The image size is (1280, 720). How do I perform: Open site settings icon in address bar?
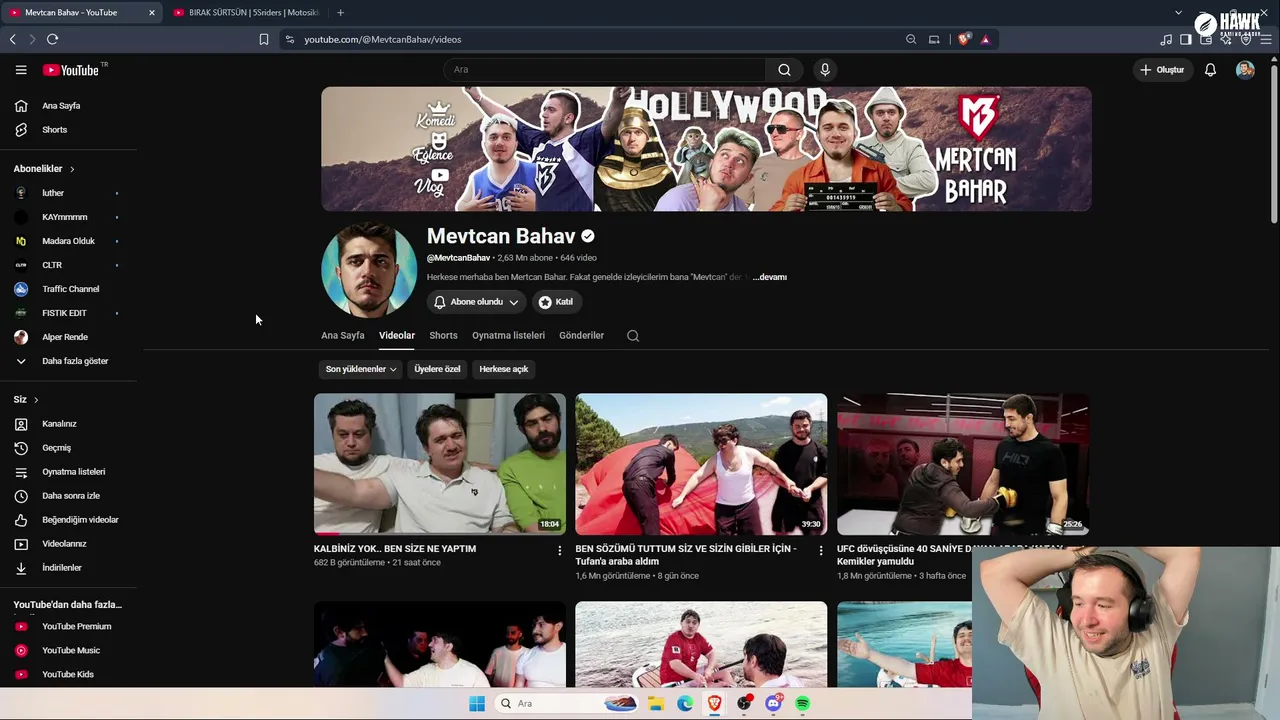pyautogui.click(x=289, y=39)
